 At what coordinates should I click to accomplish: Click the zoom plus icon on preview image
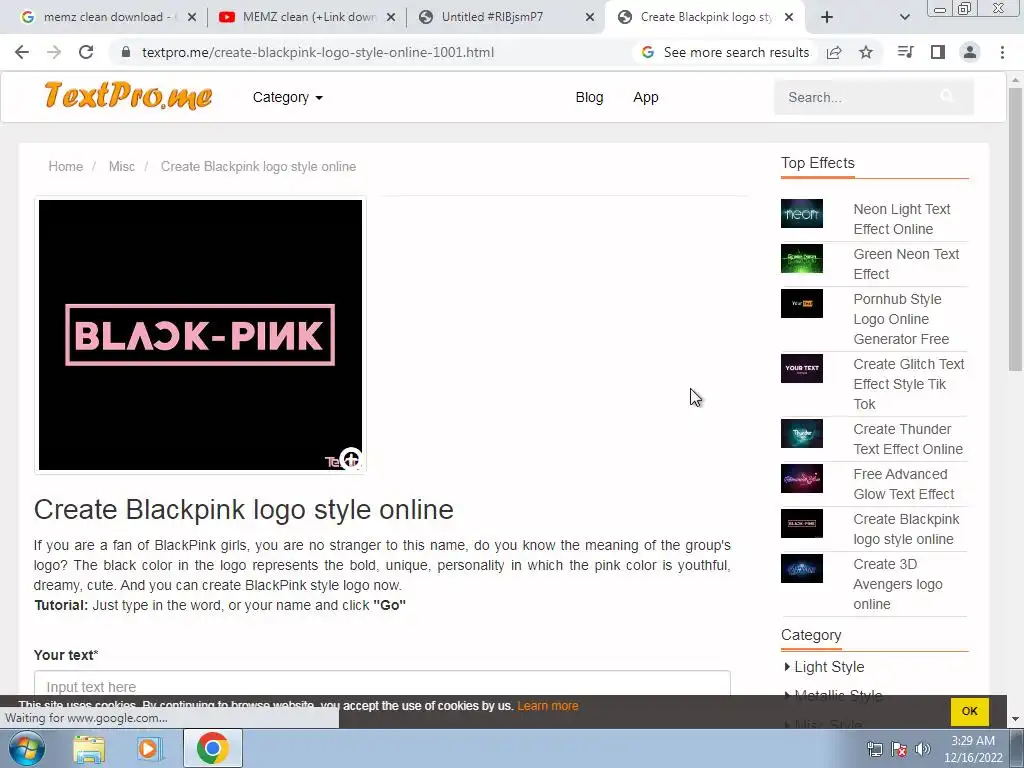[351, 458]
